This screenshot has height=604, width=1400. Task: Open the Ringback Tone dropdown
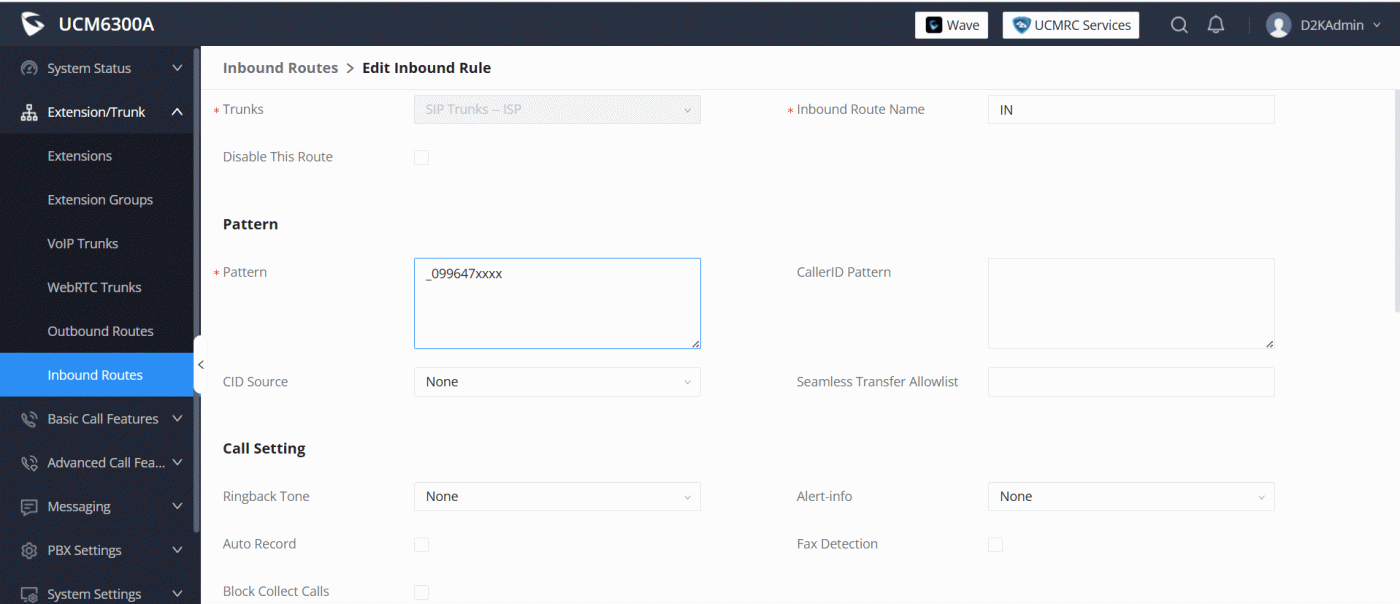pos(557,497)
